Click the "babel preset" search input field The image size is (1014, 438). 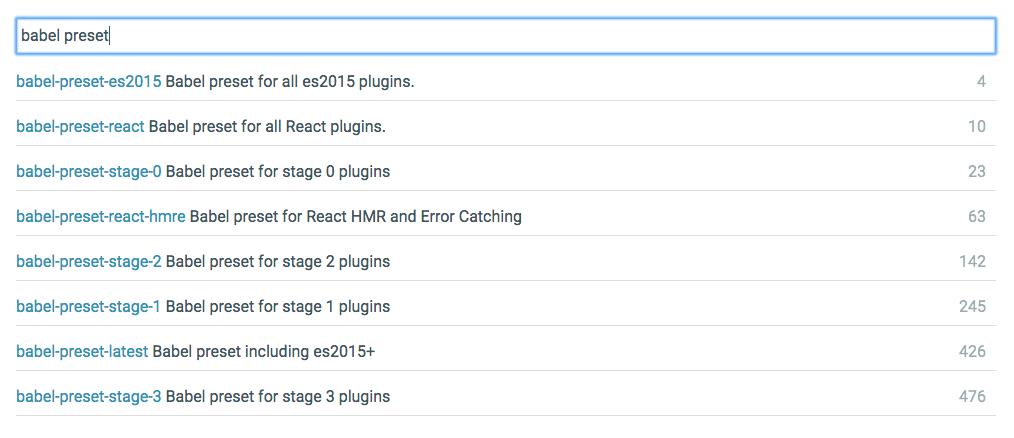(505, 36)
